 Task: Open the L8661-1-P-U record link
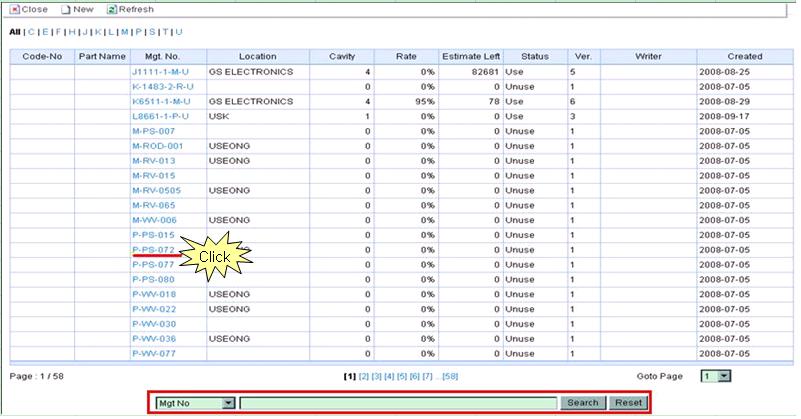pyautogui.click(x=159, y=117)
